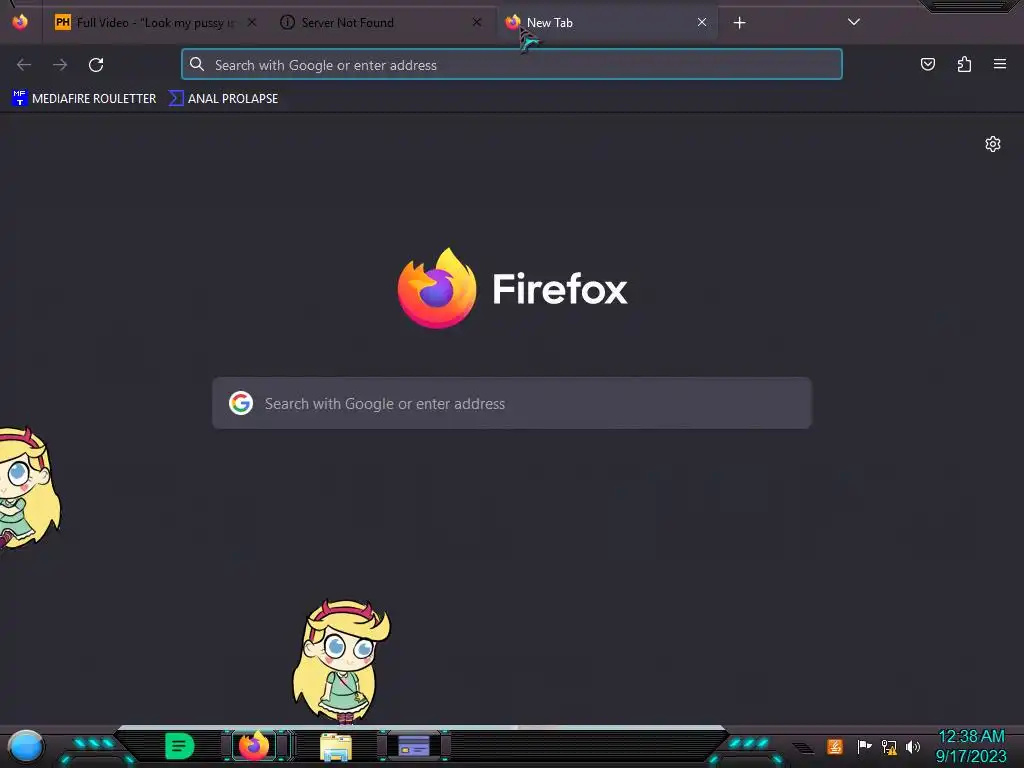Focus the address bar at the top
Screen dimensions: 1024x768
click(512, 65)
